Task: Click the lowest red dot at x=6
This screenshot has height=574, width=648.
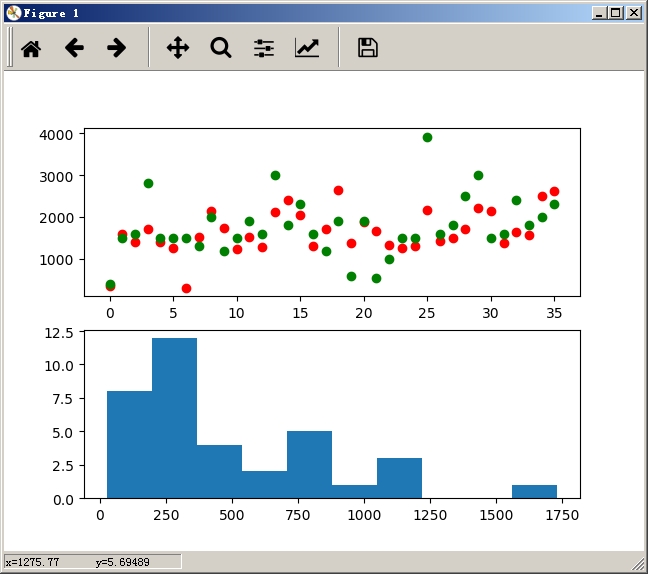Action: pyautogui.click(x=186, y=288)
